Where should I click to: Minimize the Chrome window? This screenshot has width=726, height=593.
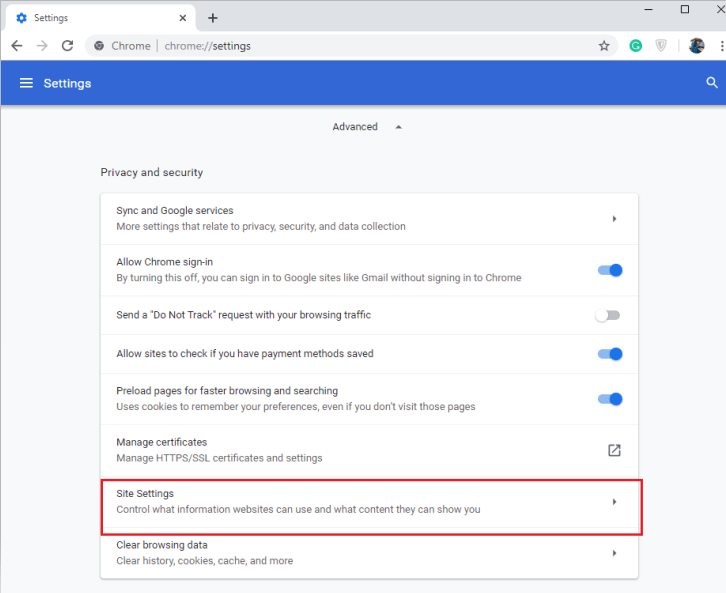(649, 9)
